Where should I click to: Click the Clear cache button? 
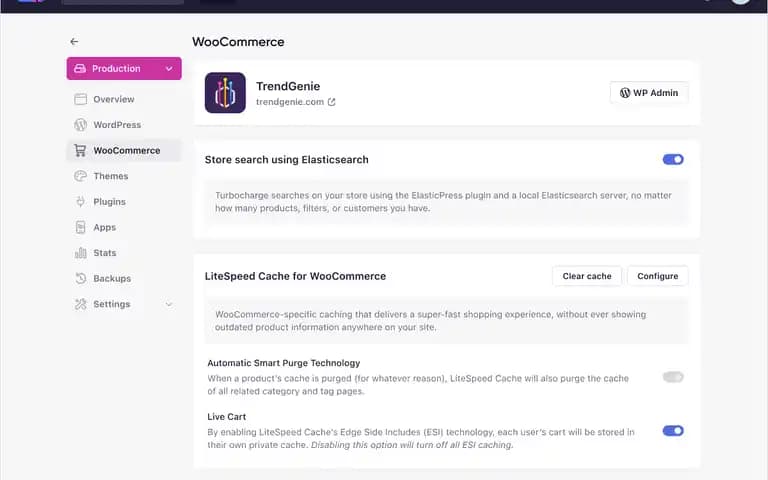pos(587,276)
